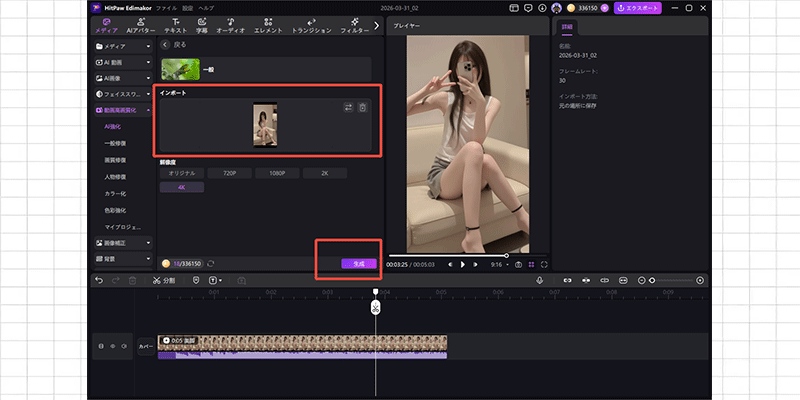Show more toolbar tabs with right chevron
The height and width of the screenshot is (400, 800).
point(377,26)
